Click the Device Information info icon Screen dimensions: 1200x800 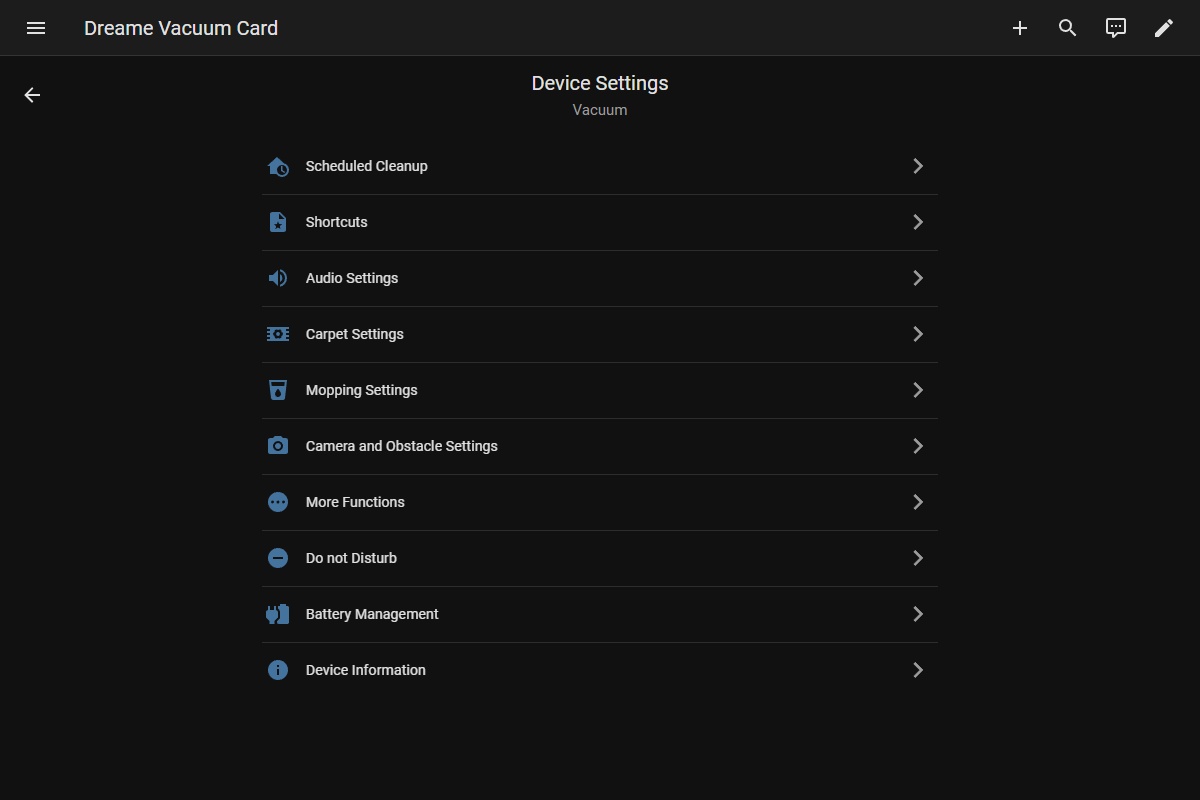(278, 670)
